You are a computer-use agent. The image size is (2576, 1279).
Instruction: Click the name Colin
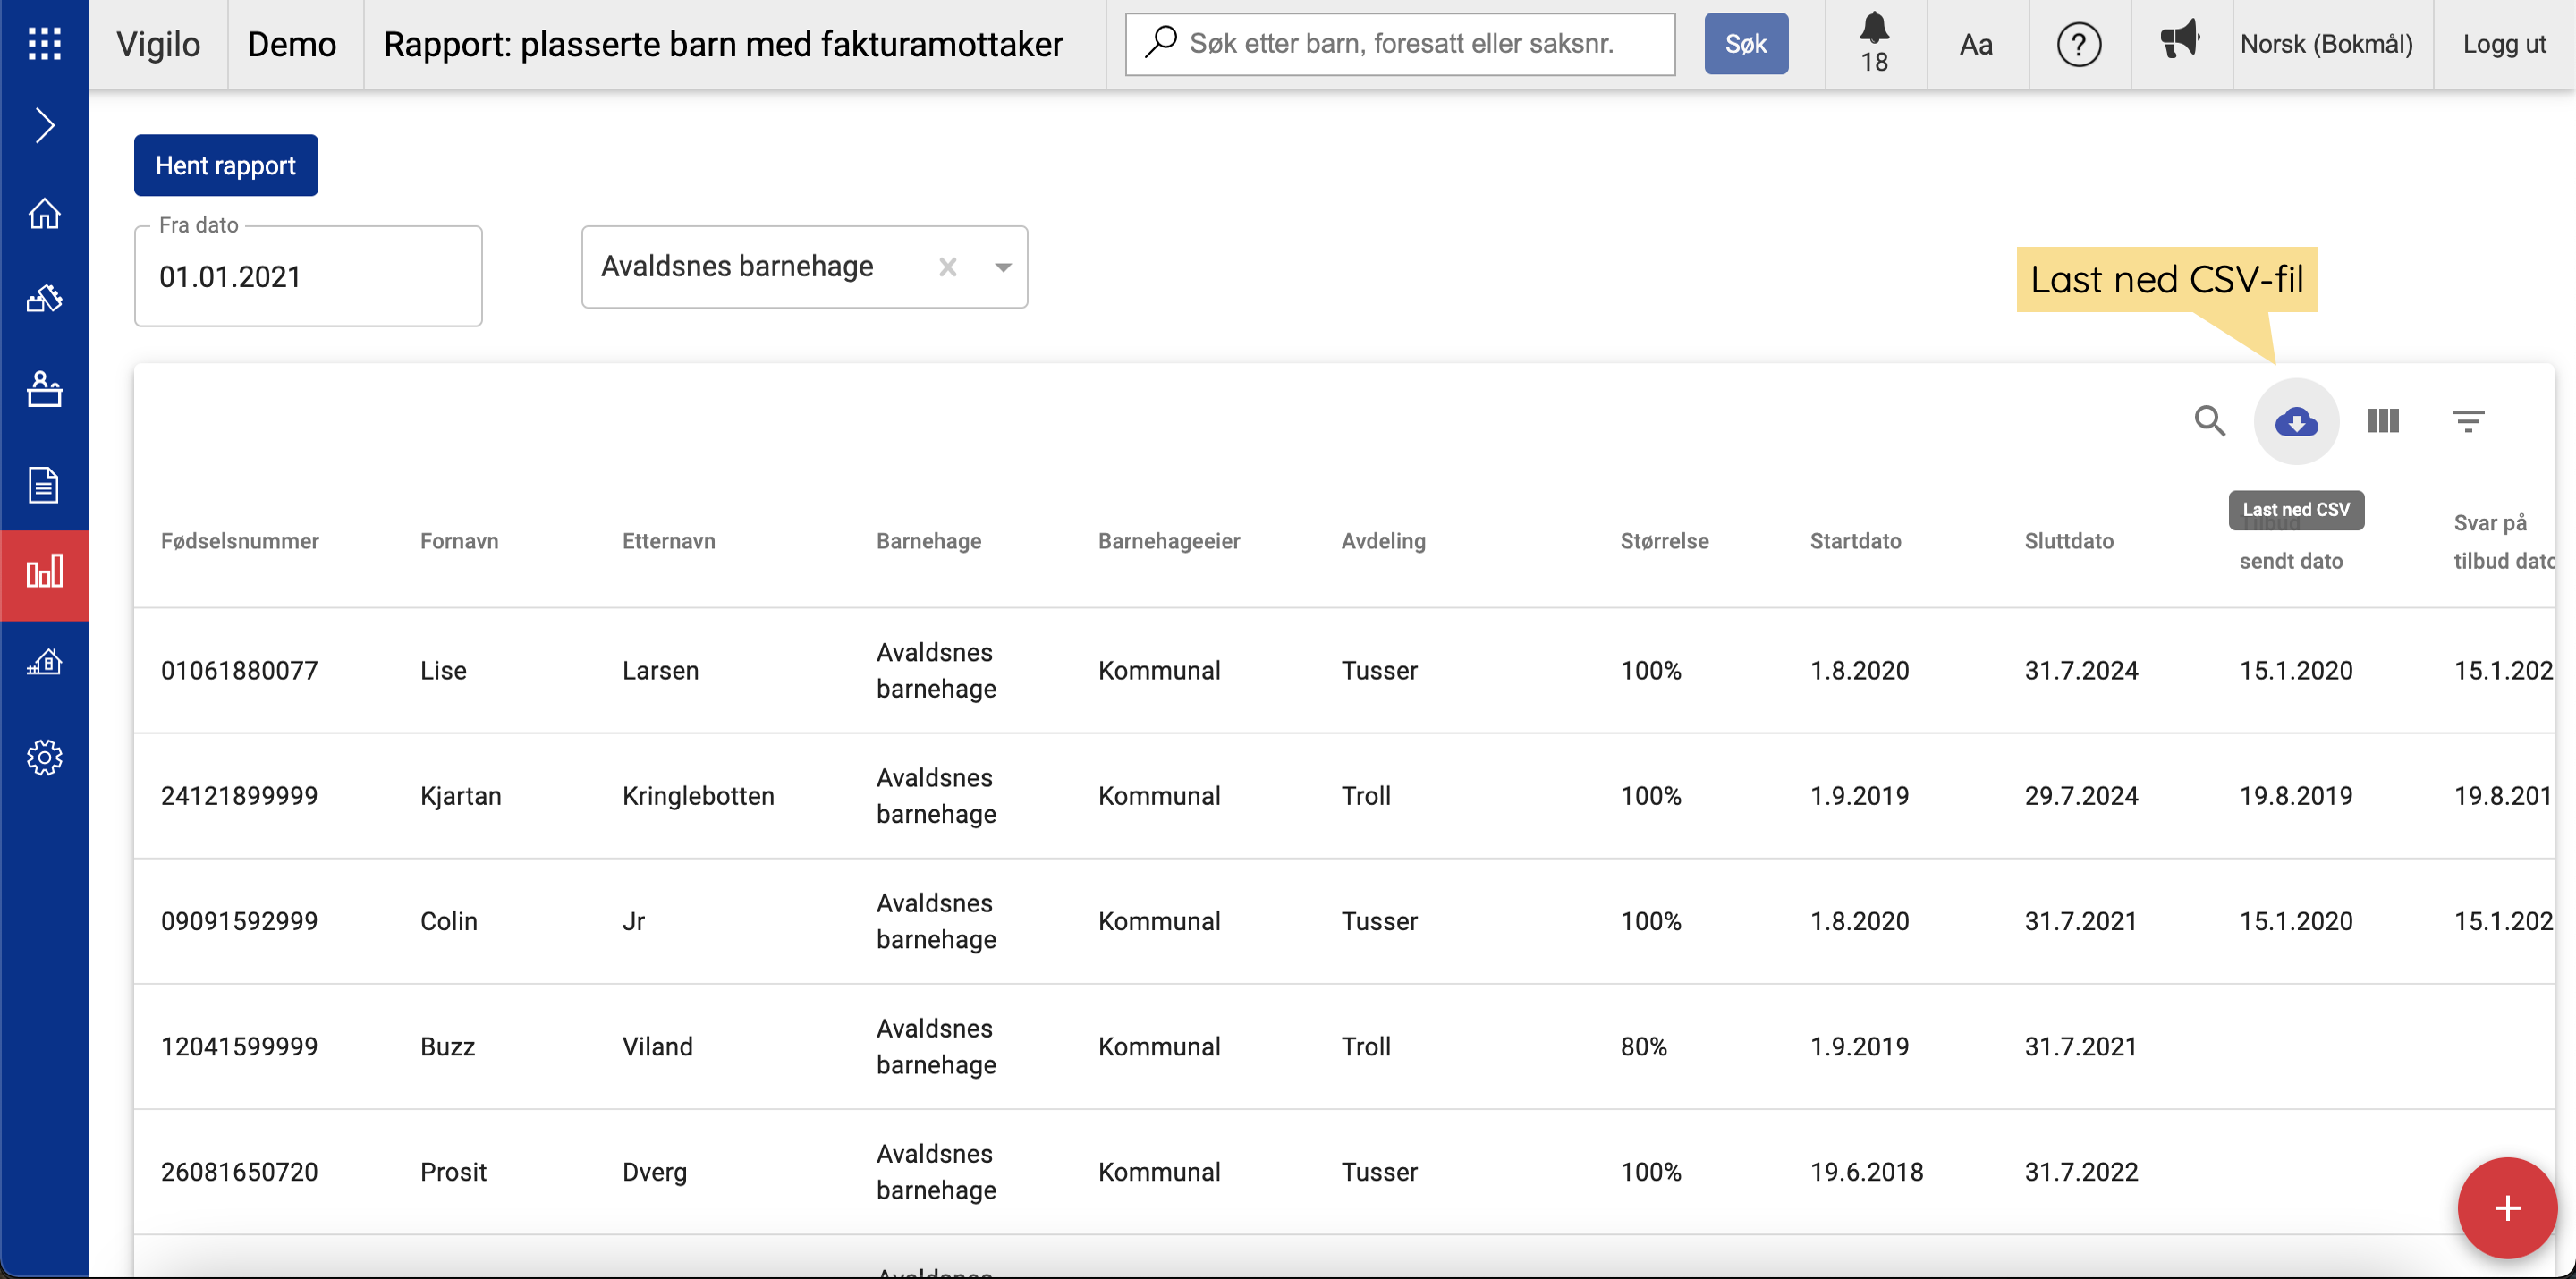(x=448, y=921)
